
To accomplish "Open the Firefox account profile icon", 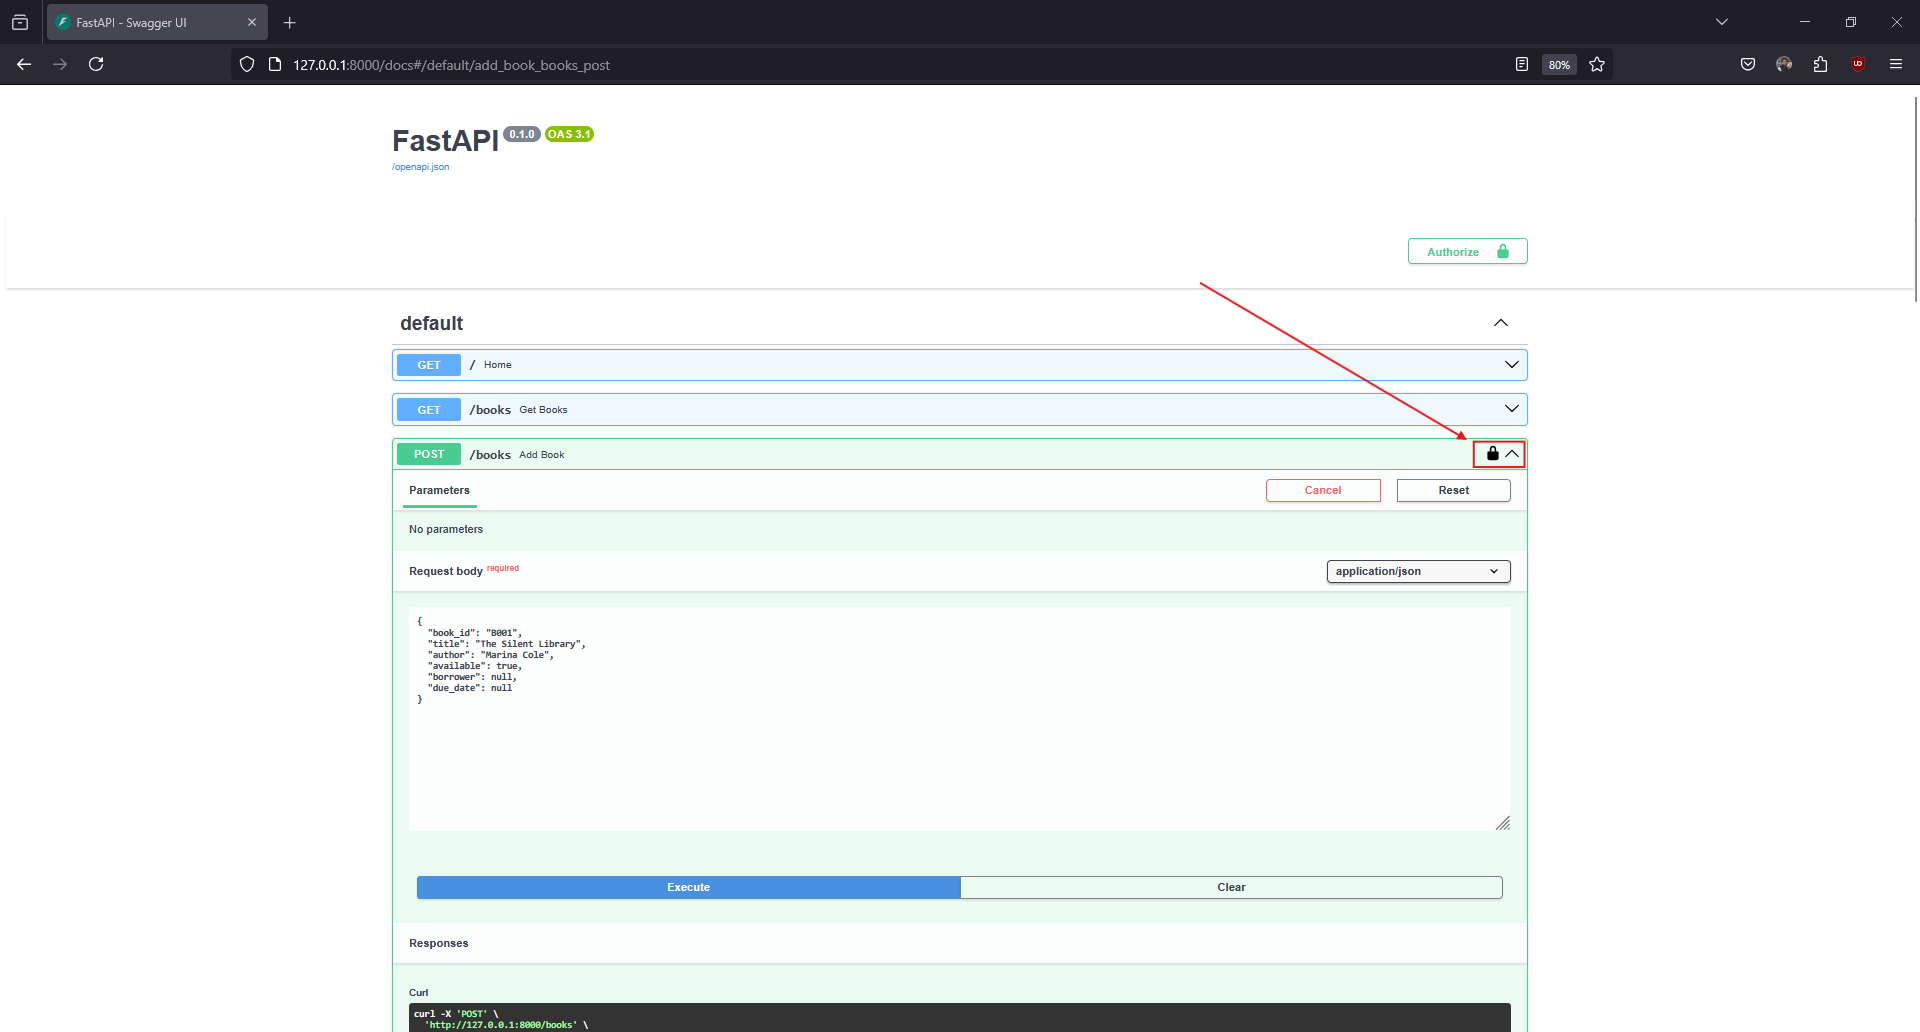I will click(x=1784, y=64).
